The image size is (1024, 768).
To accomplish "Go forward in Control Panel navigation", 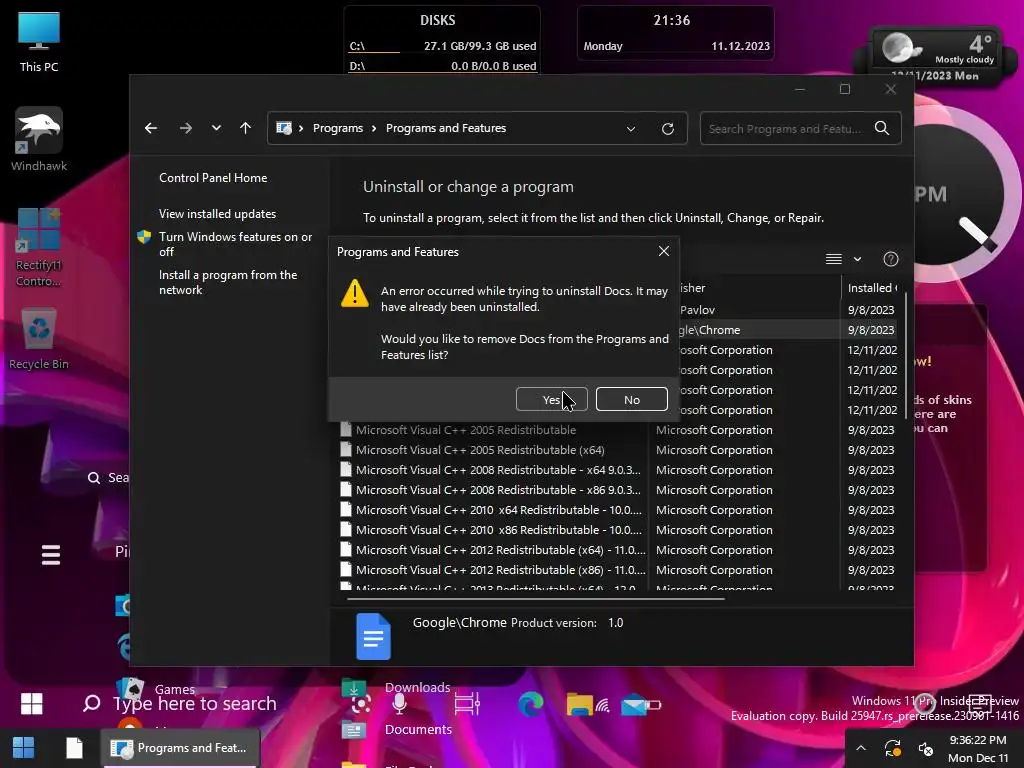I will 185,128.
